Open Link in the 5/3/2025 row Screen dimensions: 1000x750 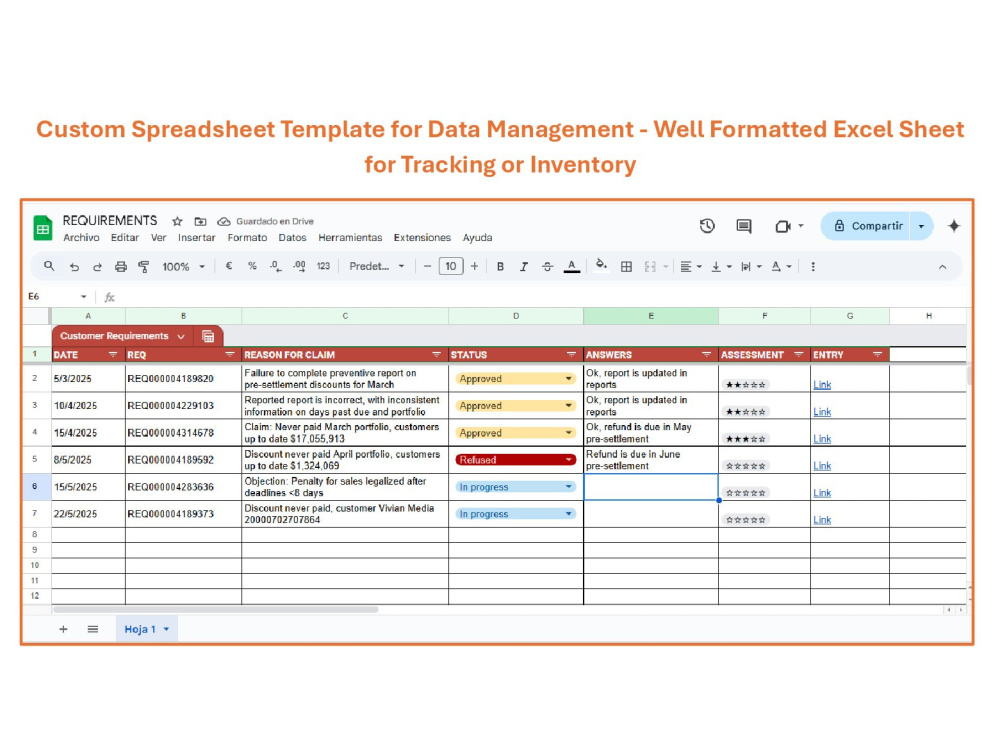822,385
